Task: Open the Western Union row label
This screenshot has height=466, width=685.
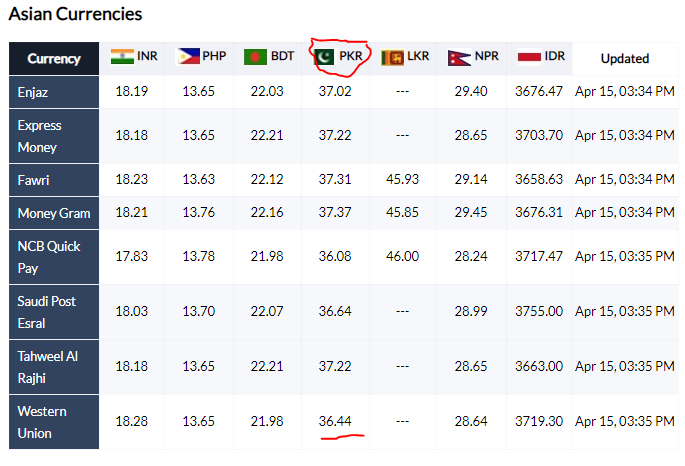Action: [x=54, y=422]
